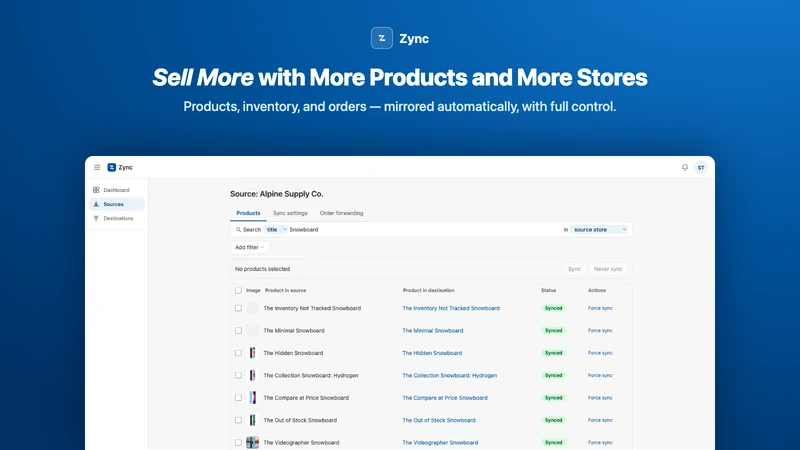The image size is (800, 450).
Task: Click the Product in destination column header
Action: click(x=429, y=290)
